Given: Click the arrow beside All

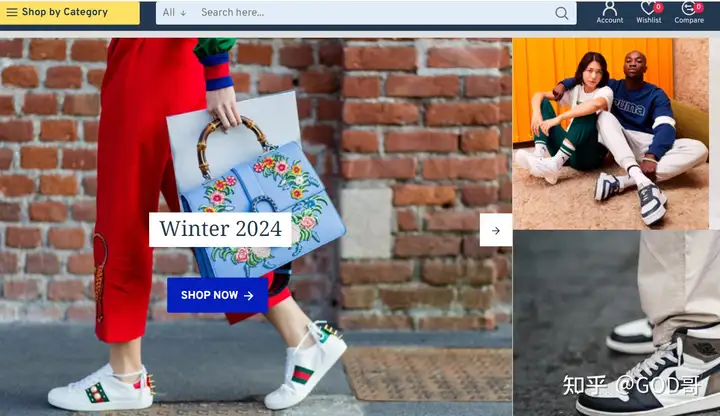Looking at the screenshot, I should pyautogui.click(x=183, y=13).
